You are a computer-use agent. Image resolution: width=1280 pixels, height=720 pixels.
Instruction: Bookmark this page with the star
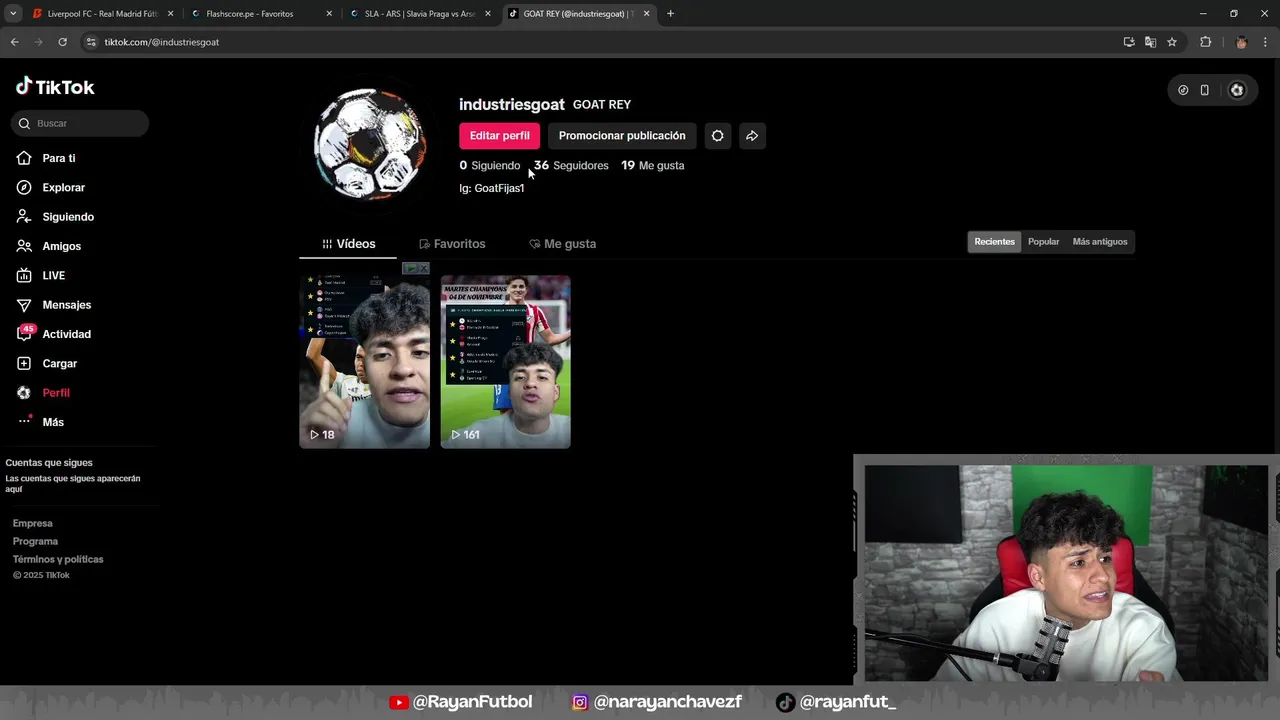click(1172, 42)
